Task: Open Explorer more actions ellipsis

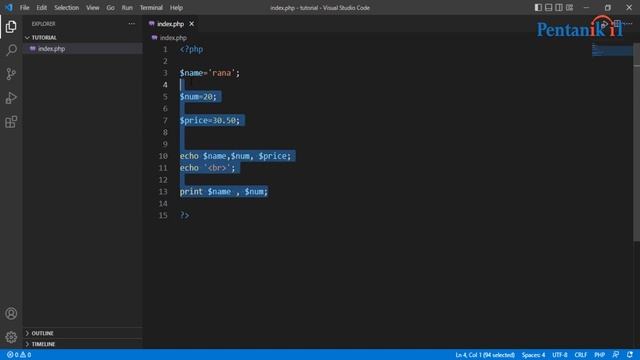Action: 131,24
